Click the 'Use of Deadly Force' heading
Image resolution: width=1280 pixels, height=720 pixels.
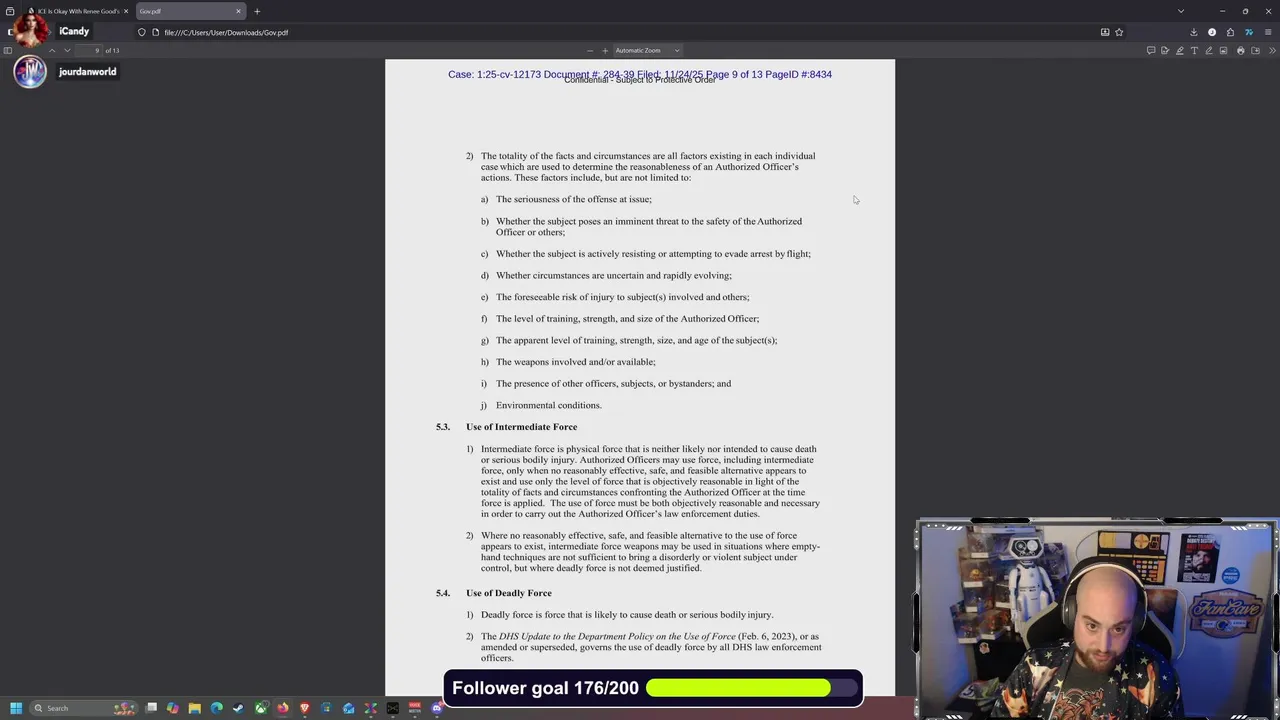pos(509,593)
